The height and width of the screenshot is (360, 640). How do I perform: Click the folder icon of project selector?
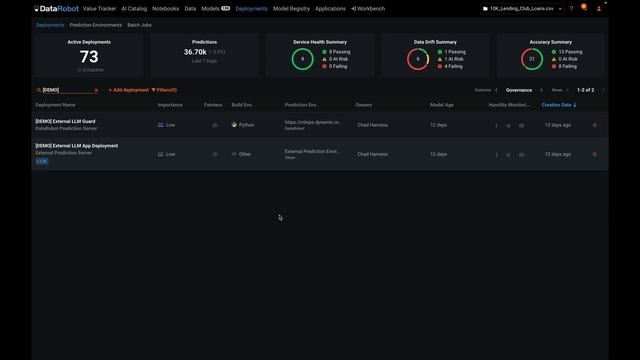(x=485, y=9)
